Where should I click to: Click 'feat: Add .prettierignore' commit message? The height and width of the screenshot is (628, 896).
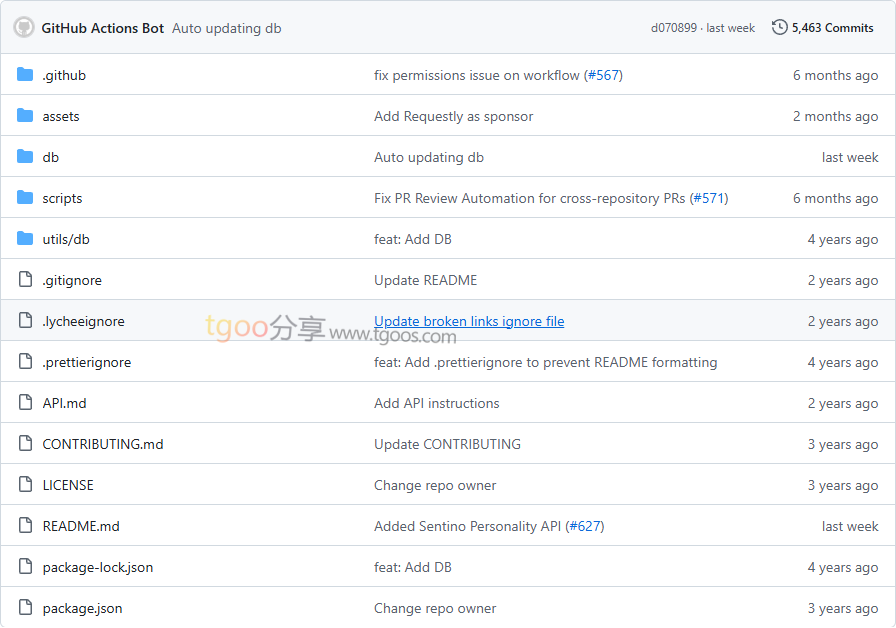pyautogui.click(x=546, y=362)
